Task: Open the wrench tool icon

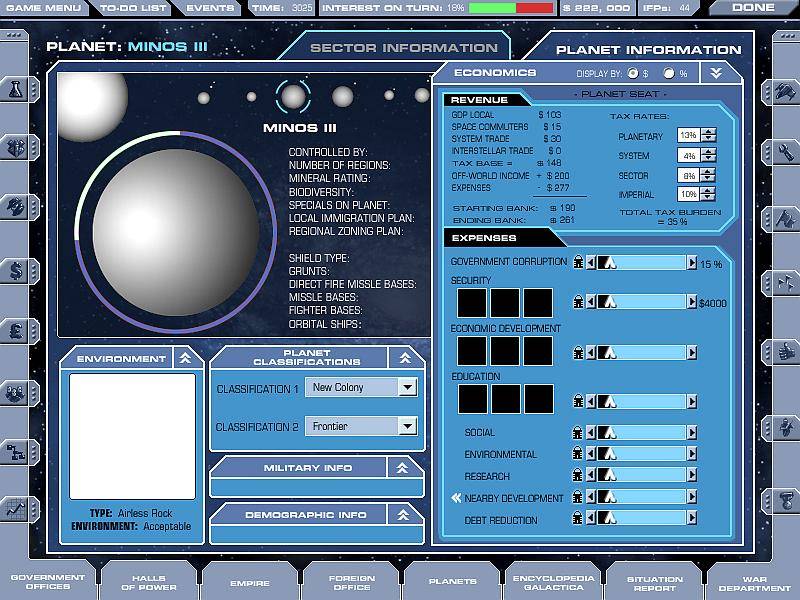Action: pyautogui.click(x=785, y=152)
